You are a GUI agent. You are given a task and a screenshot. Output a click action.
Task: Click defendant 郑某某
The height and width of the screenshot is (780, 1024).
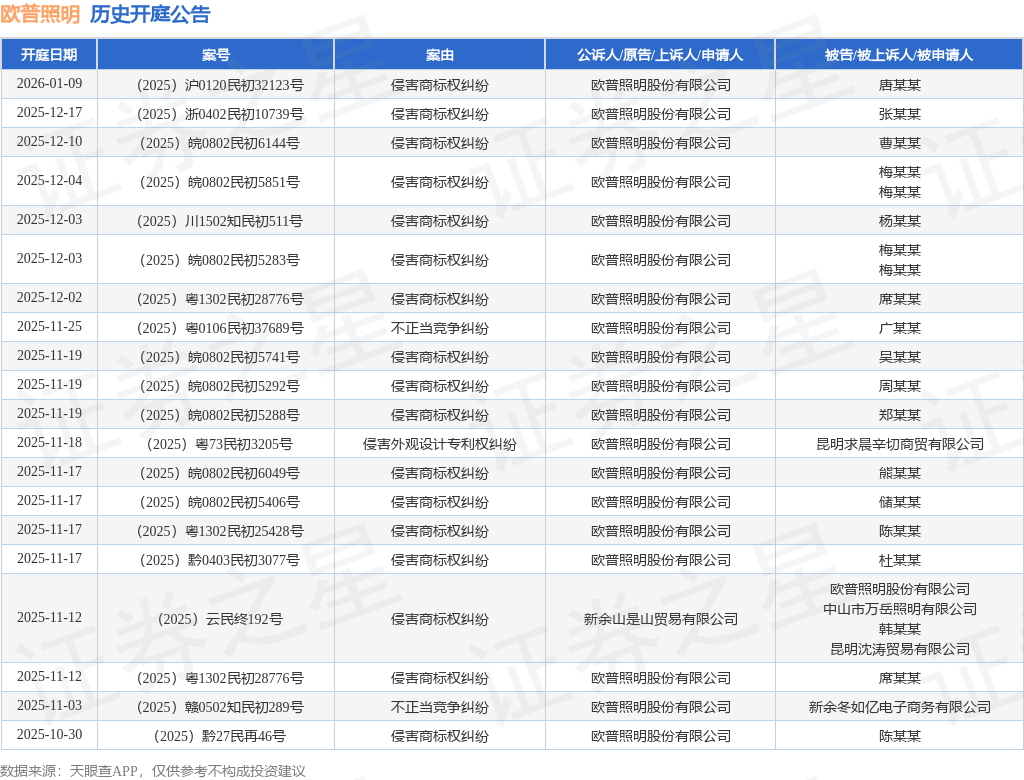(x=899, y=415)
